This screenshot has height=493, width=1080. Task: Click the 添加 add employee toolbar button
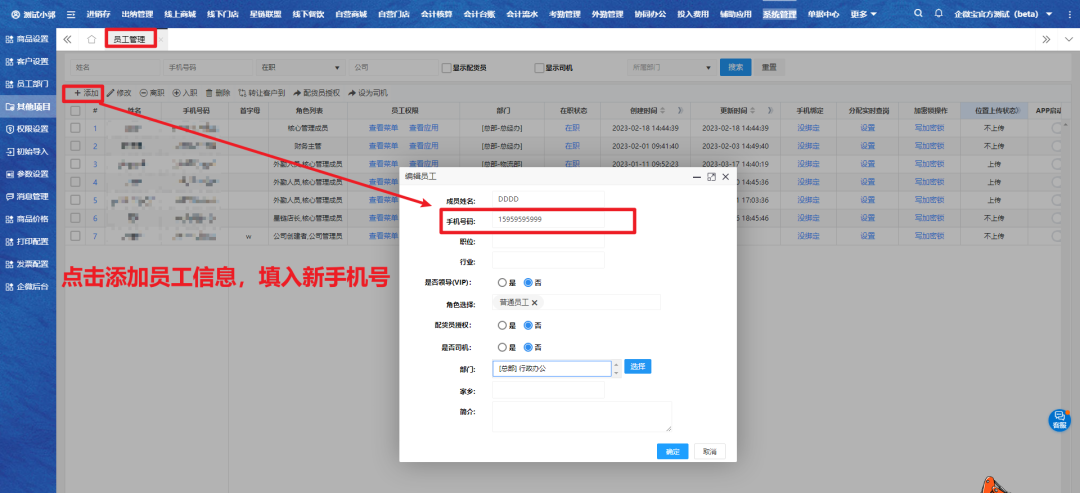[85, 92]
